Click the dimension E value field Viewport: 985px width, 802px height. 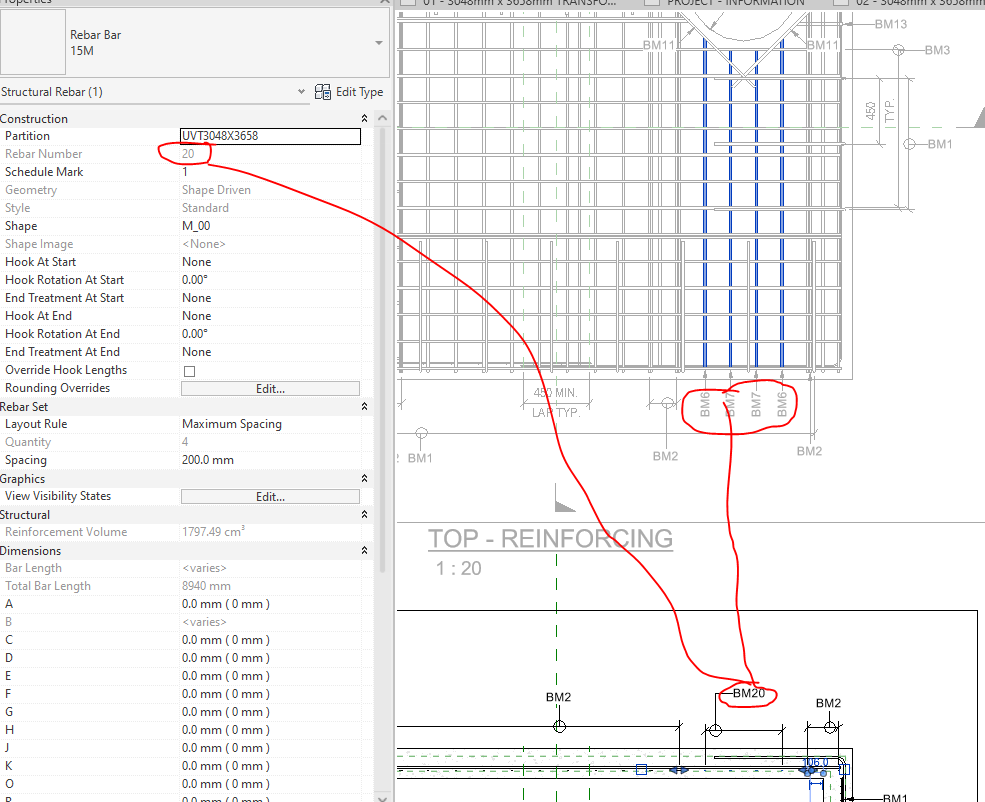270,676
